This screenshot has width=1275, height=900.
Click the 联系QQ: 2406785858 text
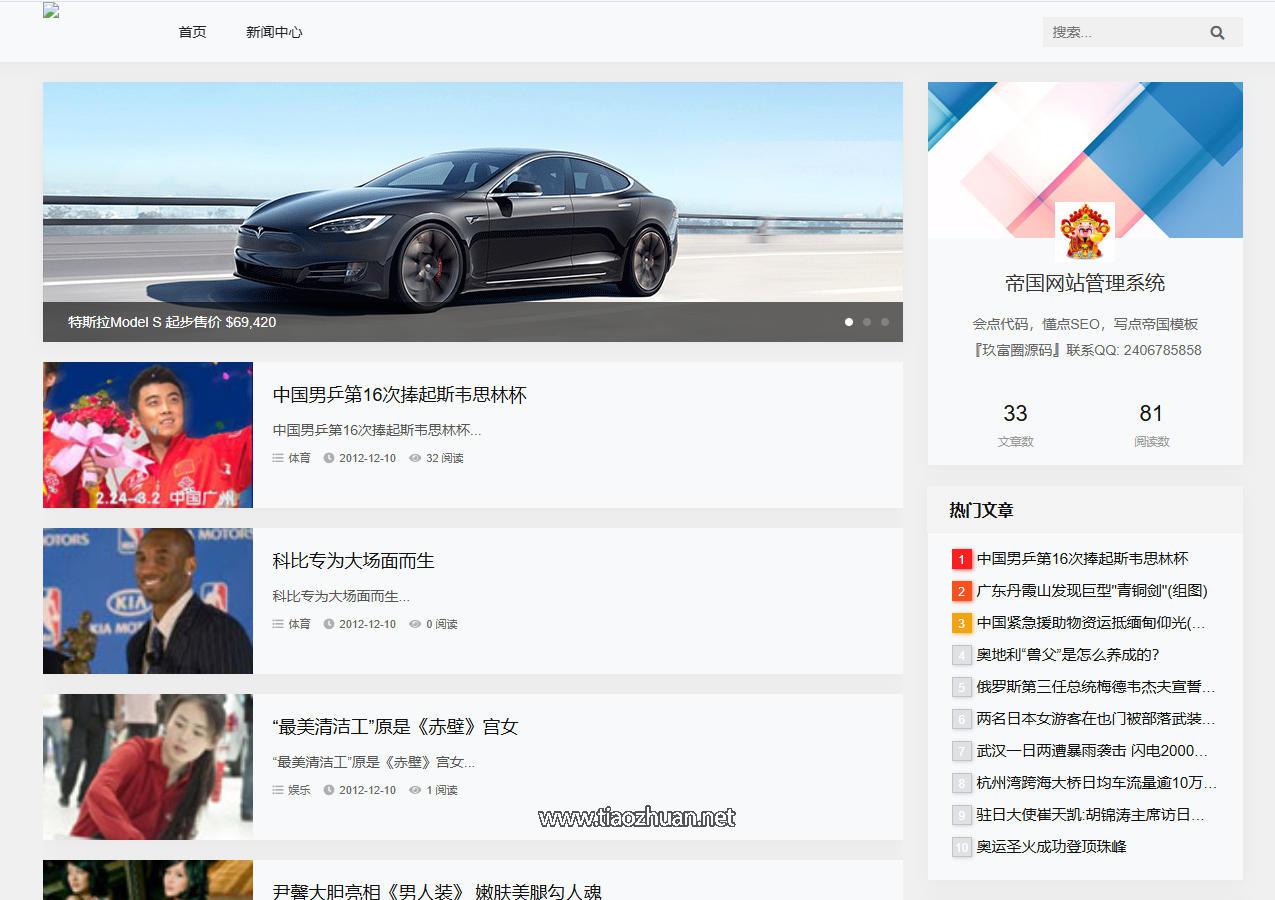(1134, 350)
